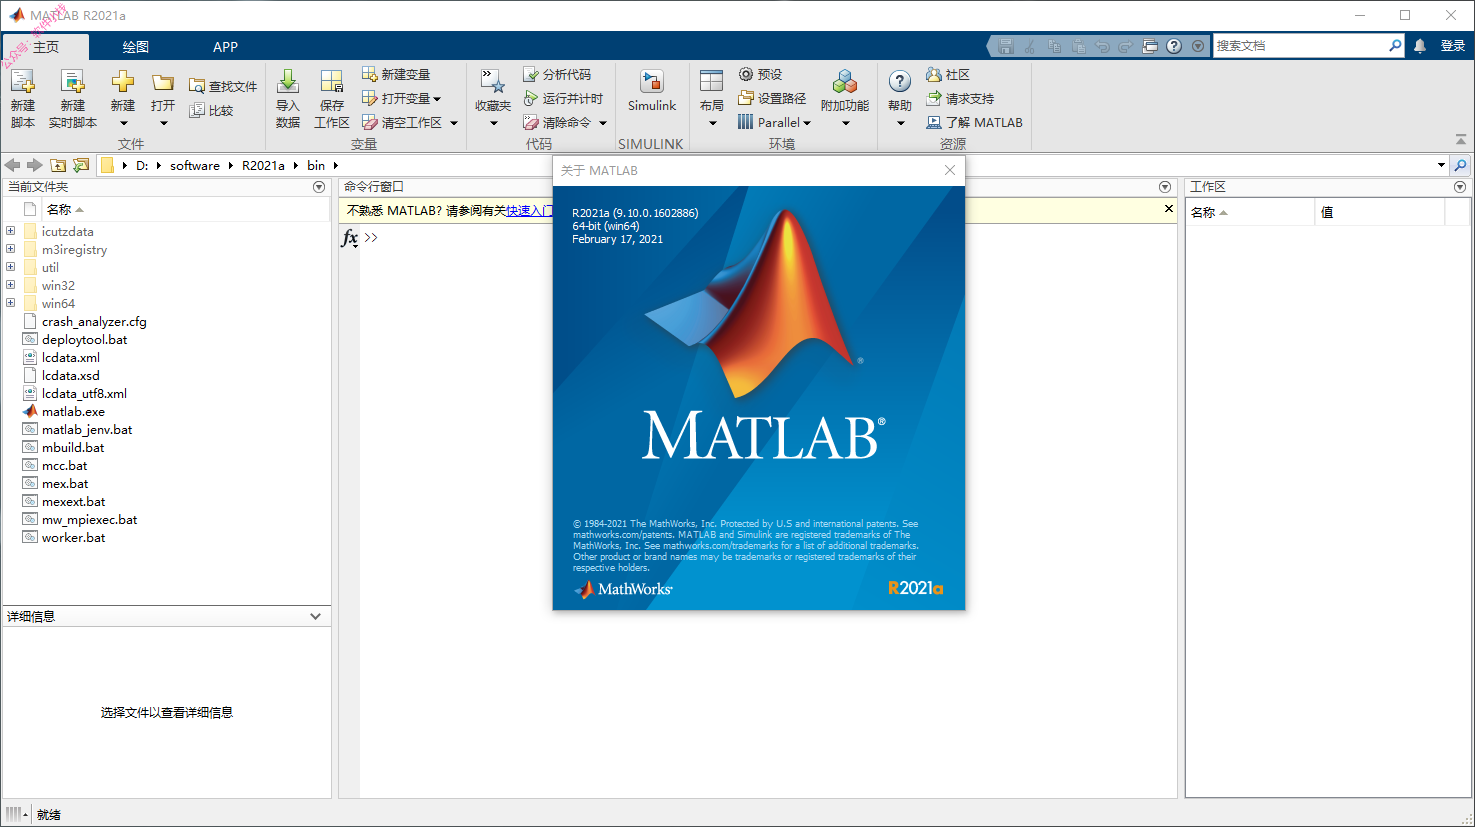1475x827 pixels.
Task: Expand the icutzdata folder
Action: [10, 231]
